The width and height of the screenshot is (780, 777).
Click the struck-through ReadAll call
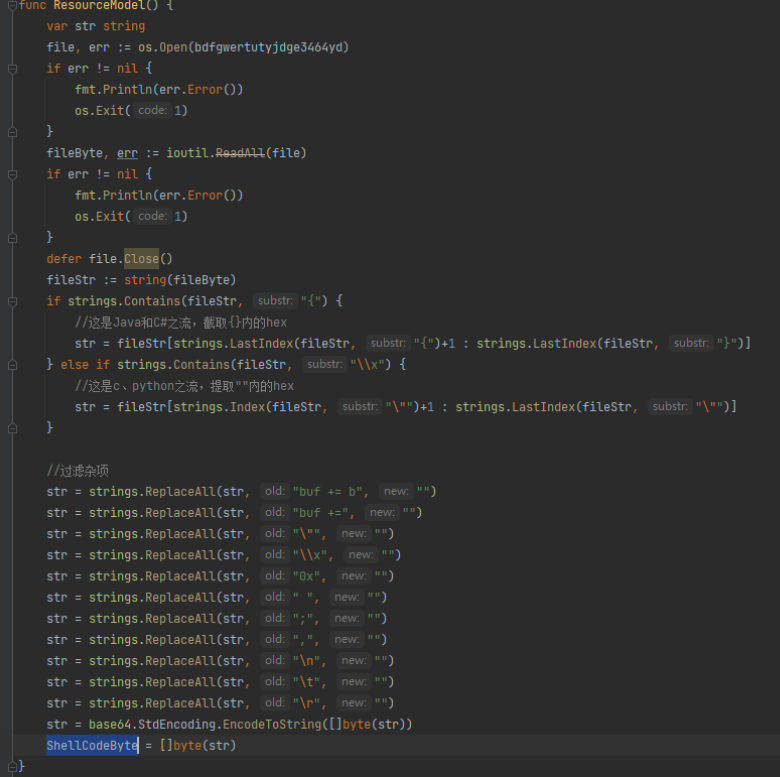[240, 153]
